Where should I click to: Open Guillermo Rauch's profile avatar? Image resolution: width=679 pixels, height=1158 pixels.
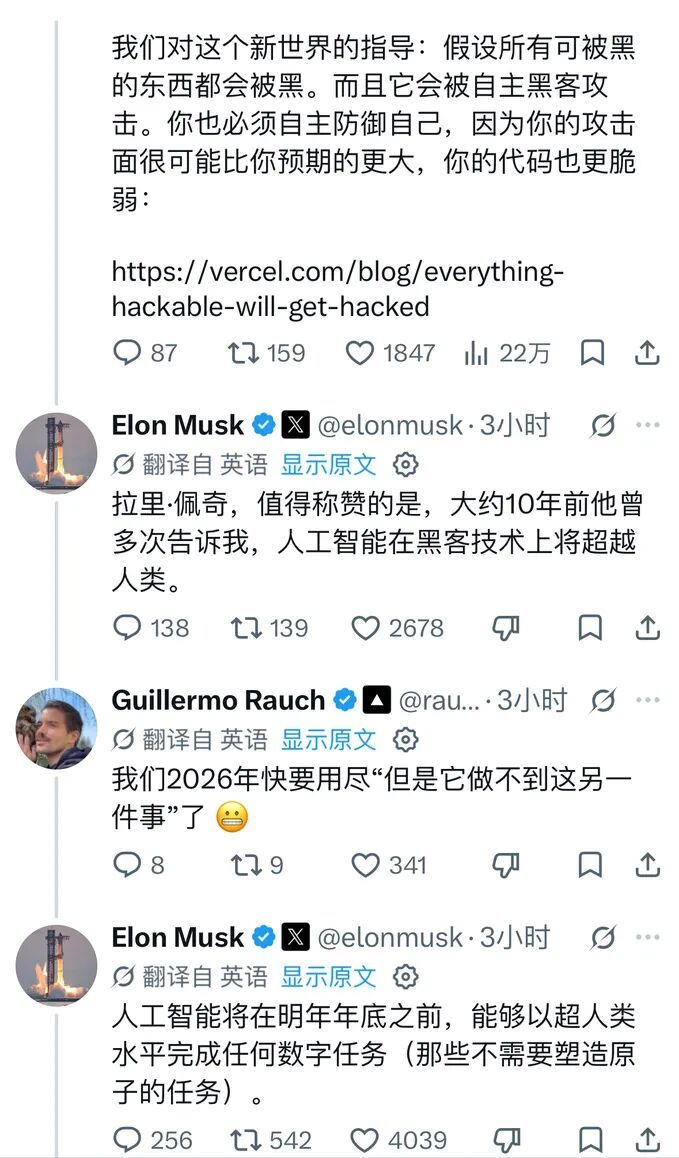tap(56, 728)
